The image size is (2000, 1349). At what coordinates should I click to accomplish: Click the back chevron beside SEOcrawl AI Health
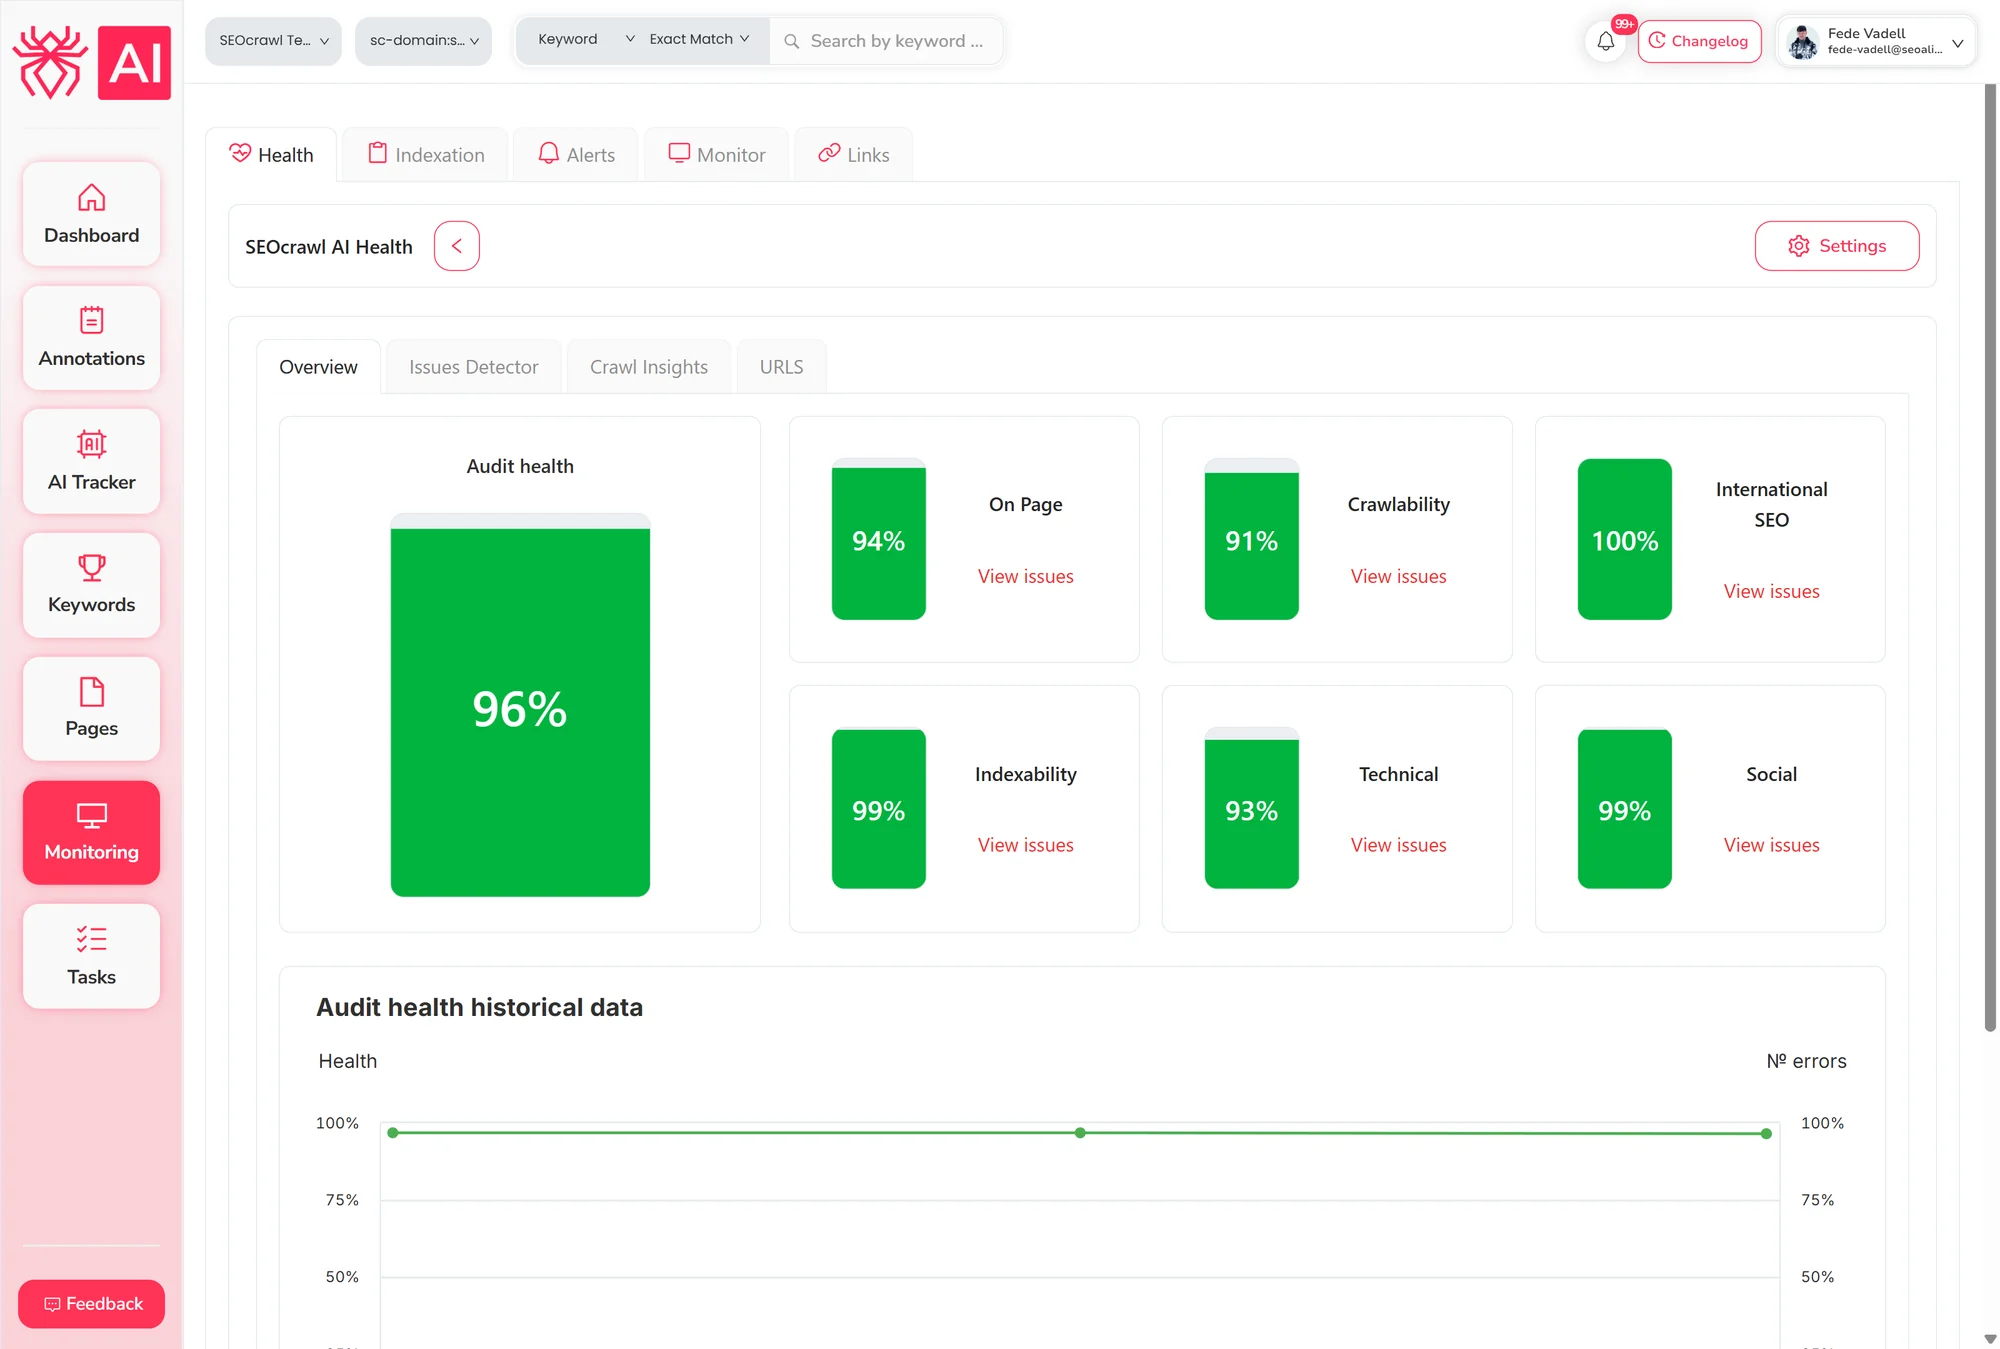pos(457,246)
